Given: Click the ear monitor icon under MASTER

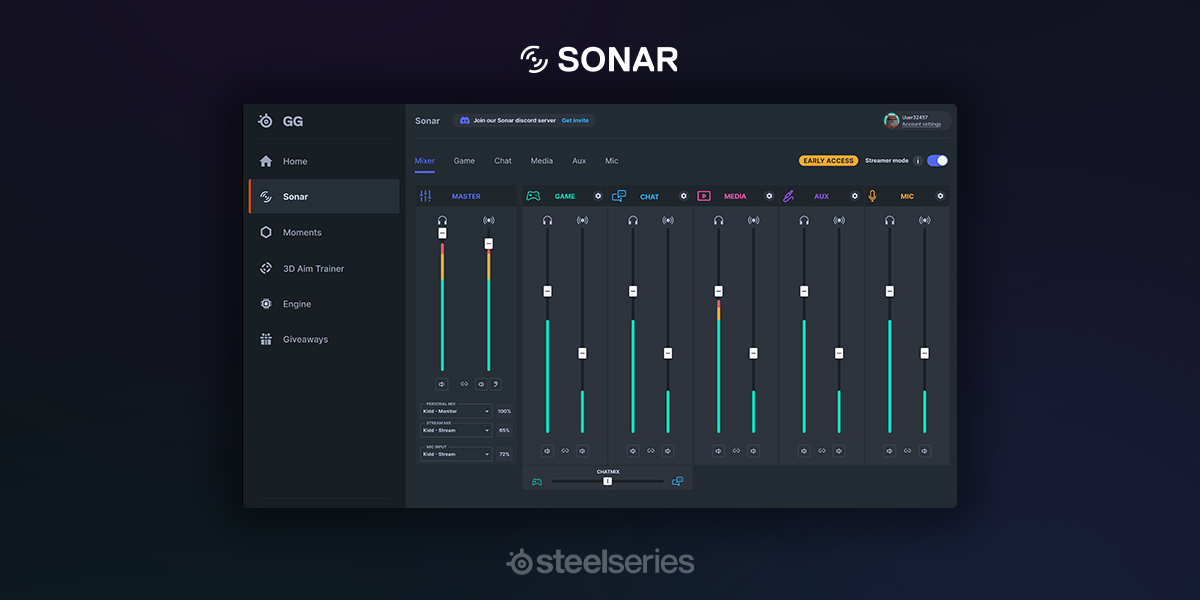Looking at the screenshot, I should [x=495, y=383].
